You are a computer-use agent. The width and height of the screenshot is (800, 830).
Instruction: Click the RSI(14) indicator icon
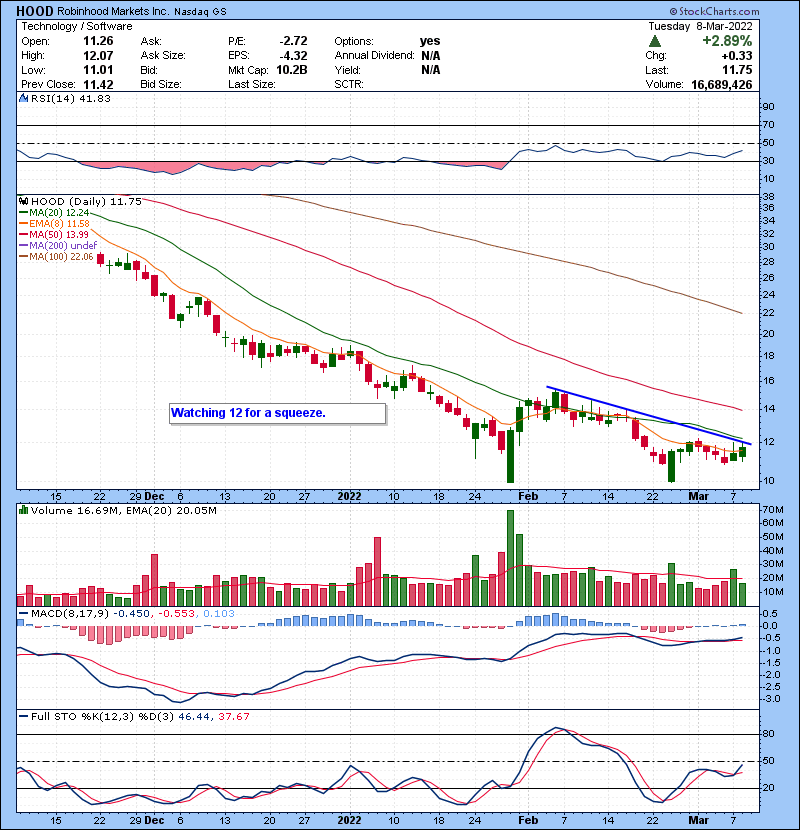(x=23, y=98)
